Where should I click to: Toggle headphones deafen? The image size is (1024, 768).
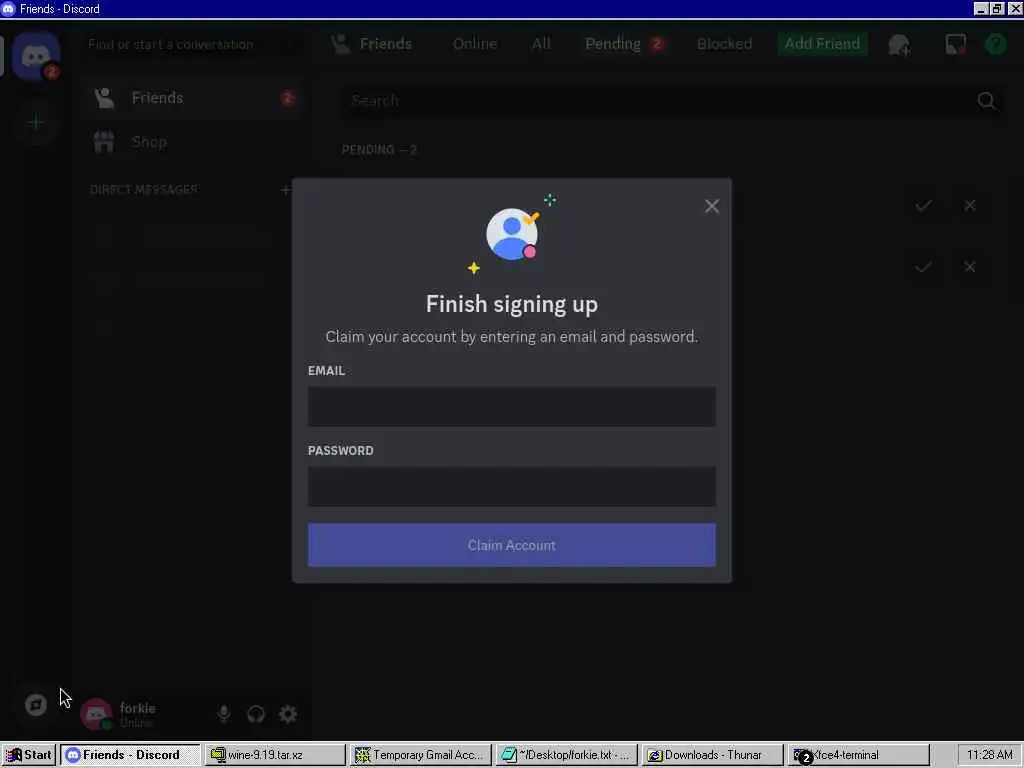click(x=255, y=714)
